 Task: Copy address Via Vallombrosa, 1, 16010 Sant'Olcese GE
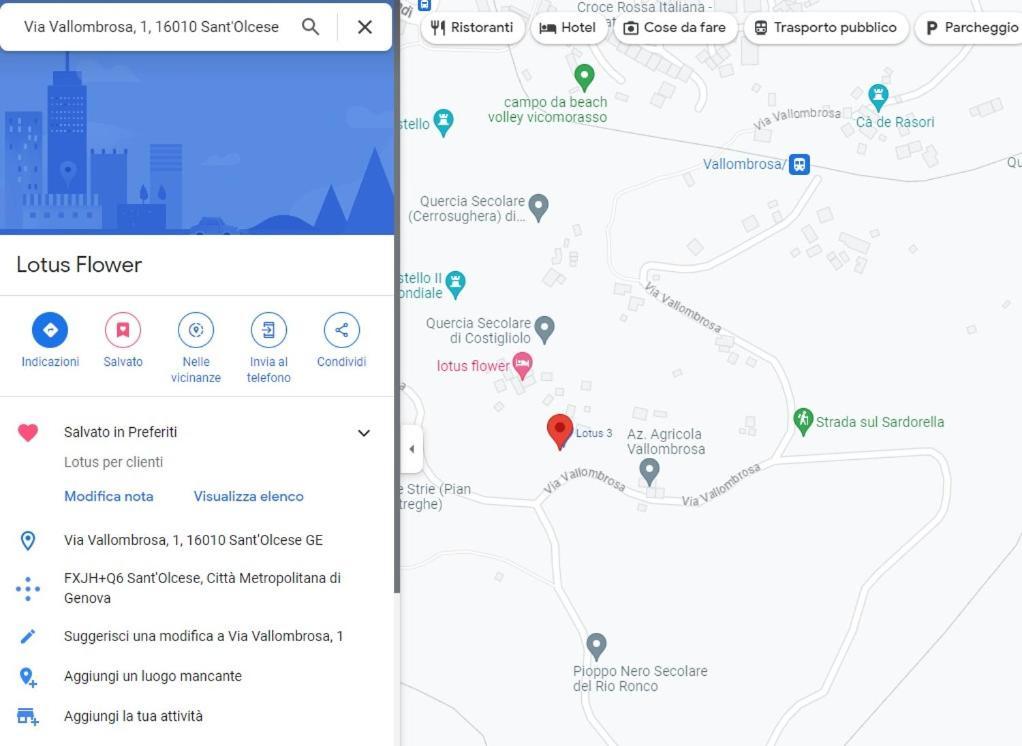(x=194, y=540)
